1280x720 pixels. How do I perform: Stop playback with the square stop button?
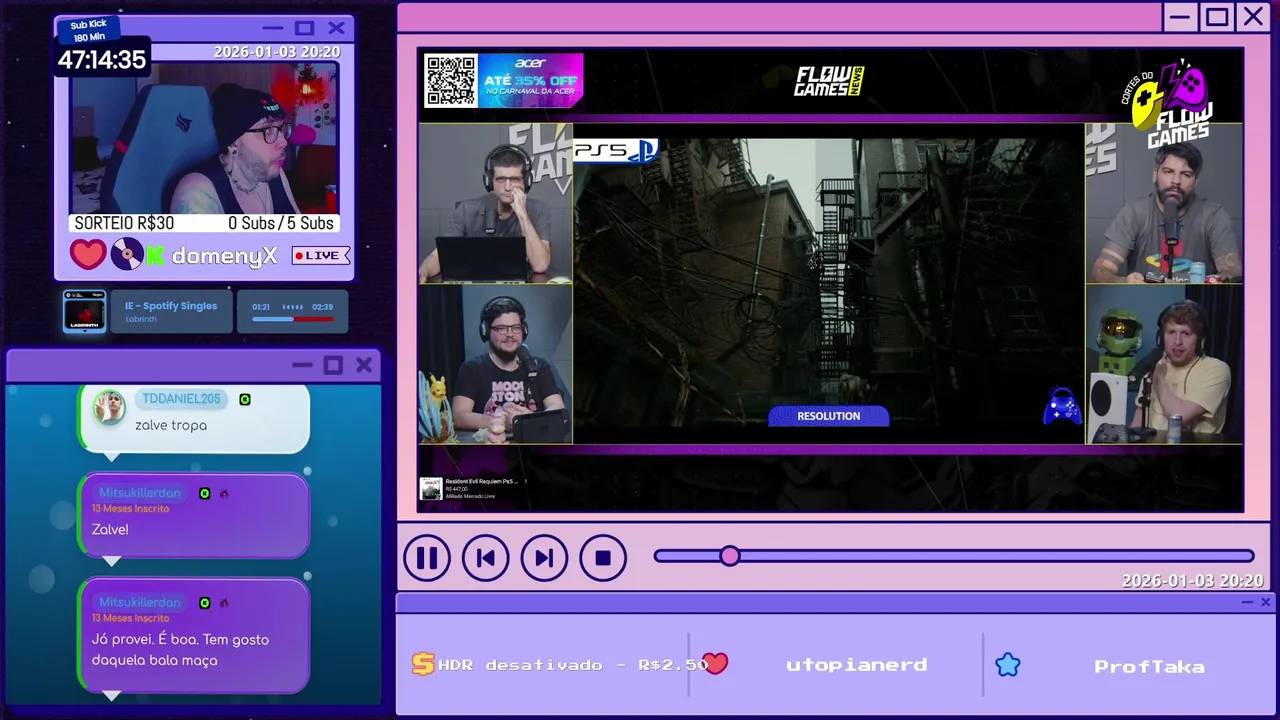pyautogui.click(x=603, y=558)
